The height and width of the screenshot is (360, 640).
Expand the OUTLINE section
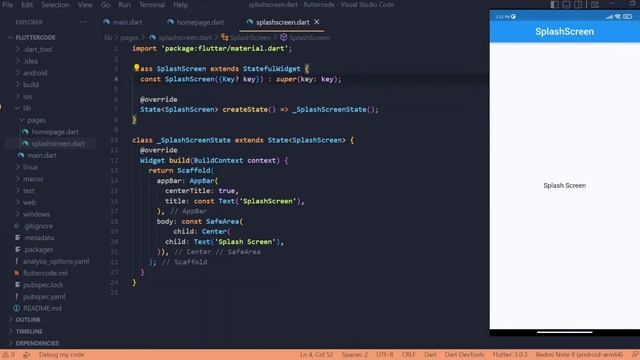coord(28,320)
